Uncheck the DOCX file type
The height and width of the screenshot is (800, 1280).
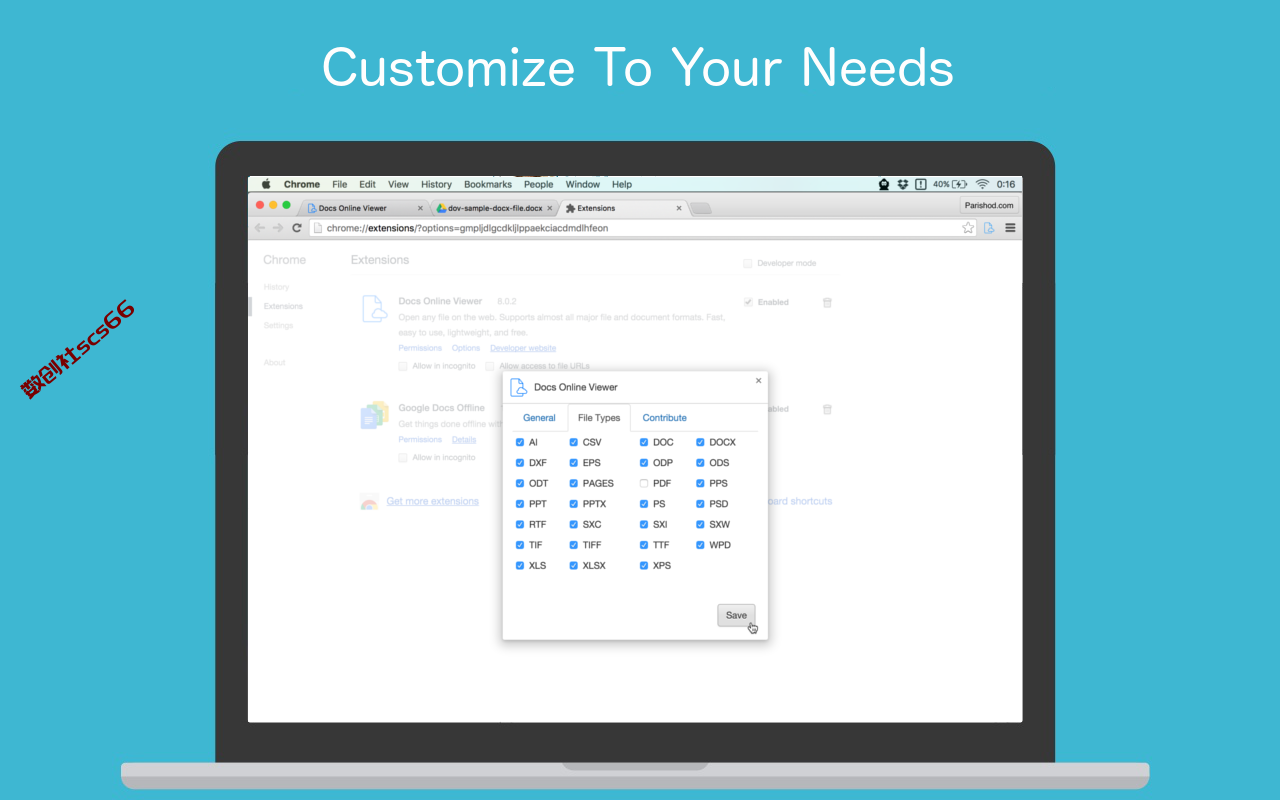pyautogui.click(x=700, y=442)
